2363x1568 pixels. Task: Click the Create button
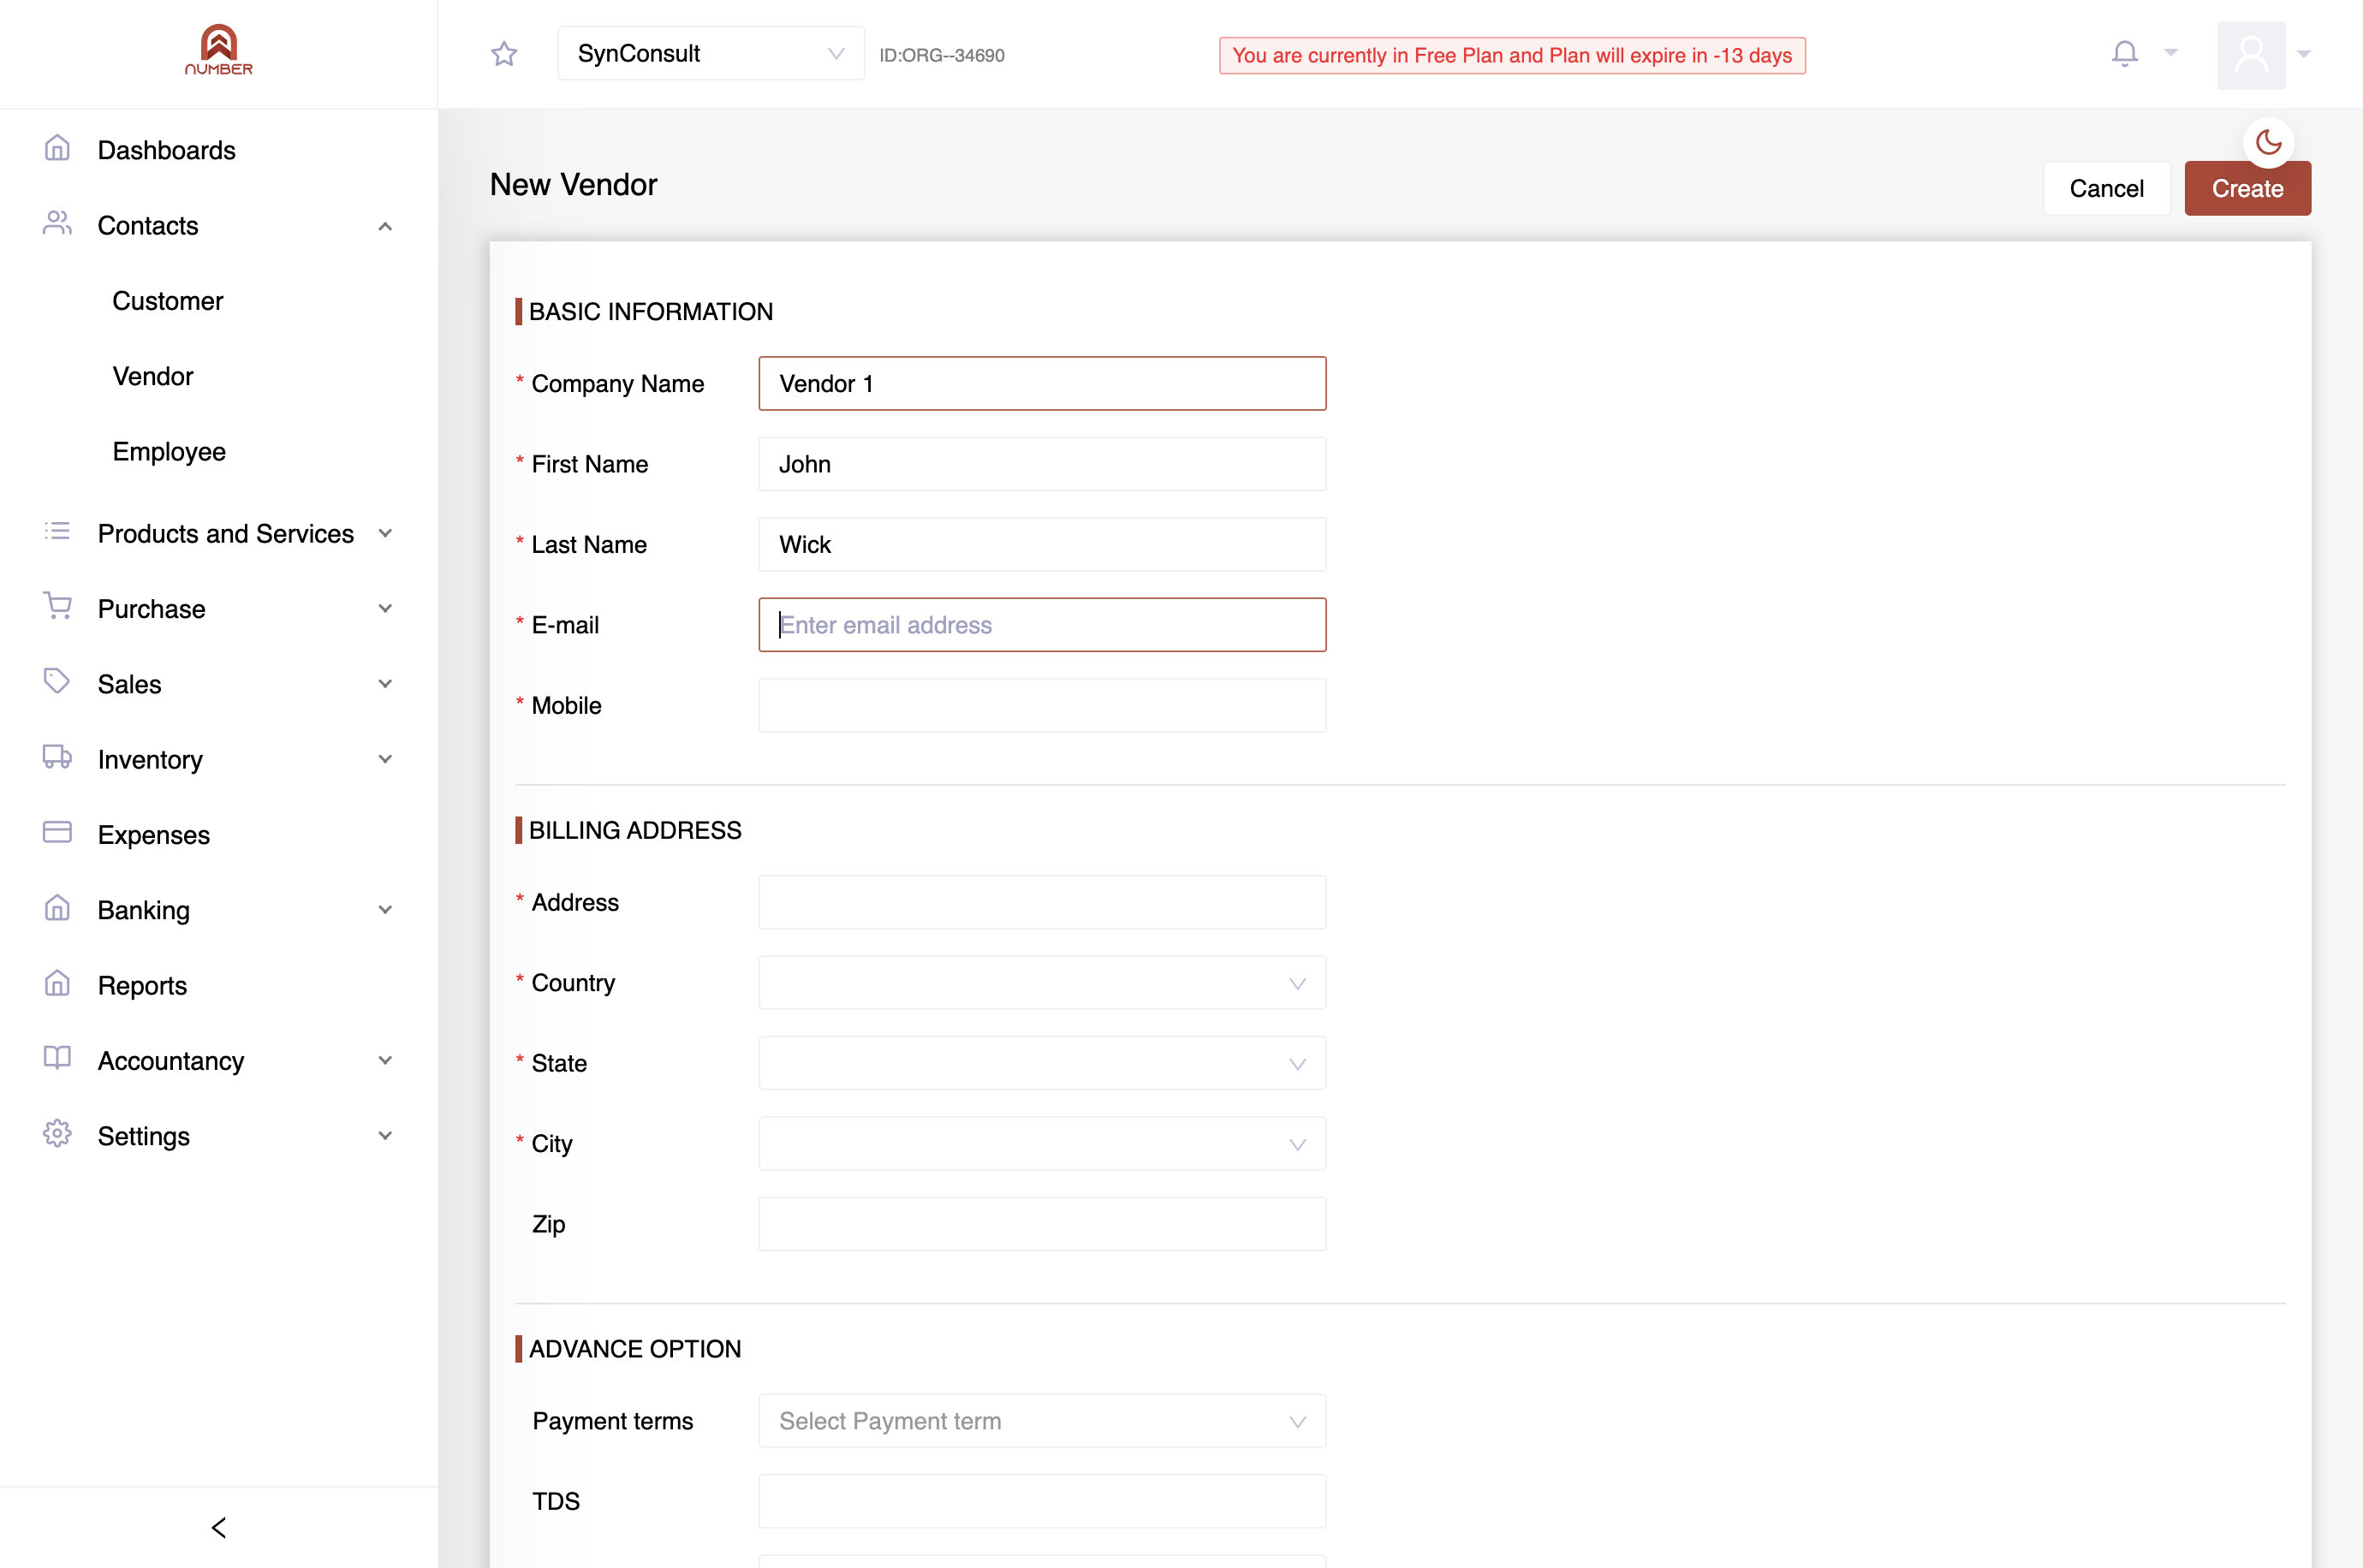pyautogui.click(x=2247, y=188)
